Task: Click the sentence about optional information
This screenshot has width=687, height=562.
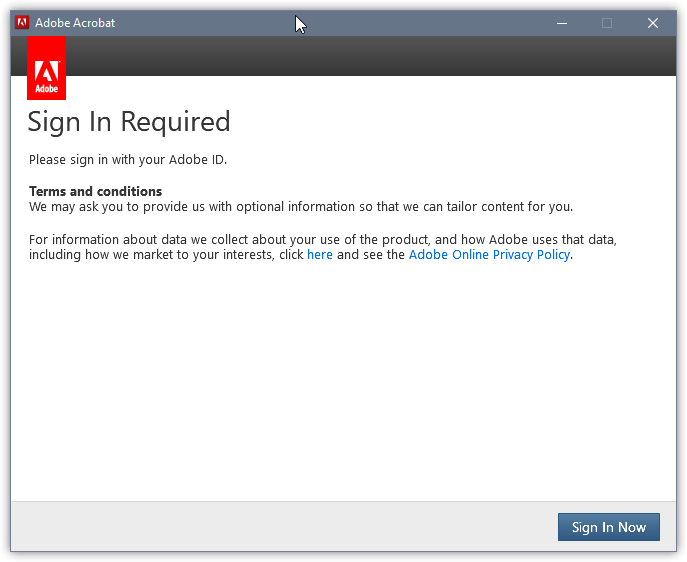Action: [301, 207]
